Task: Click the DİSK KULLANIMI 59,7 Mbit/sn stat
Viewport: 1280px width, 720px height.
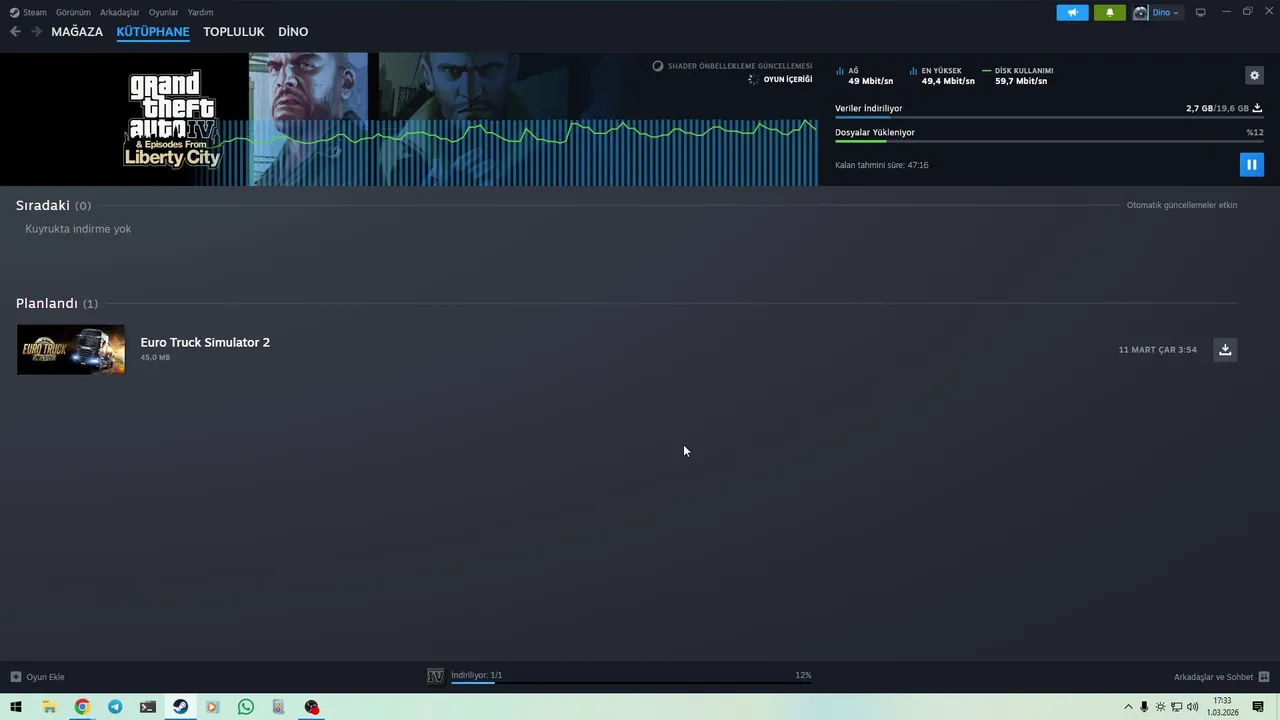Action: click(x=1018, y=76)
